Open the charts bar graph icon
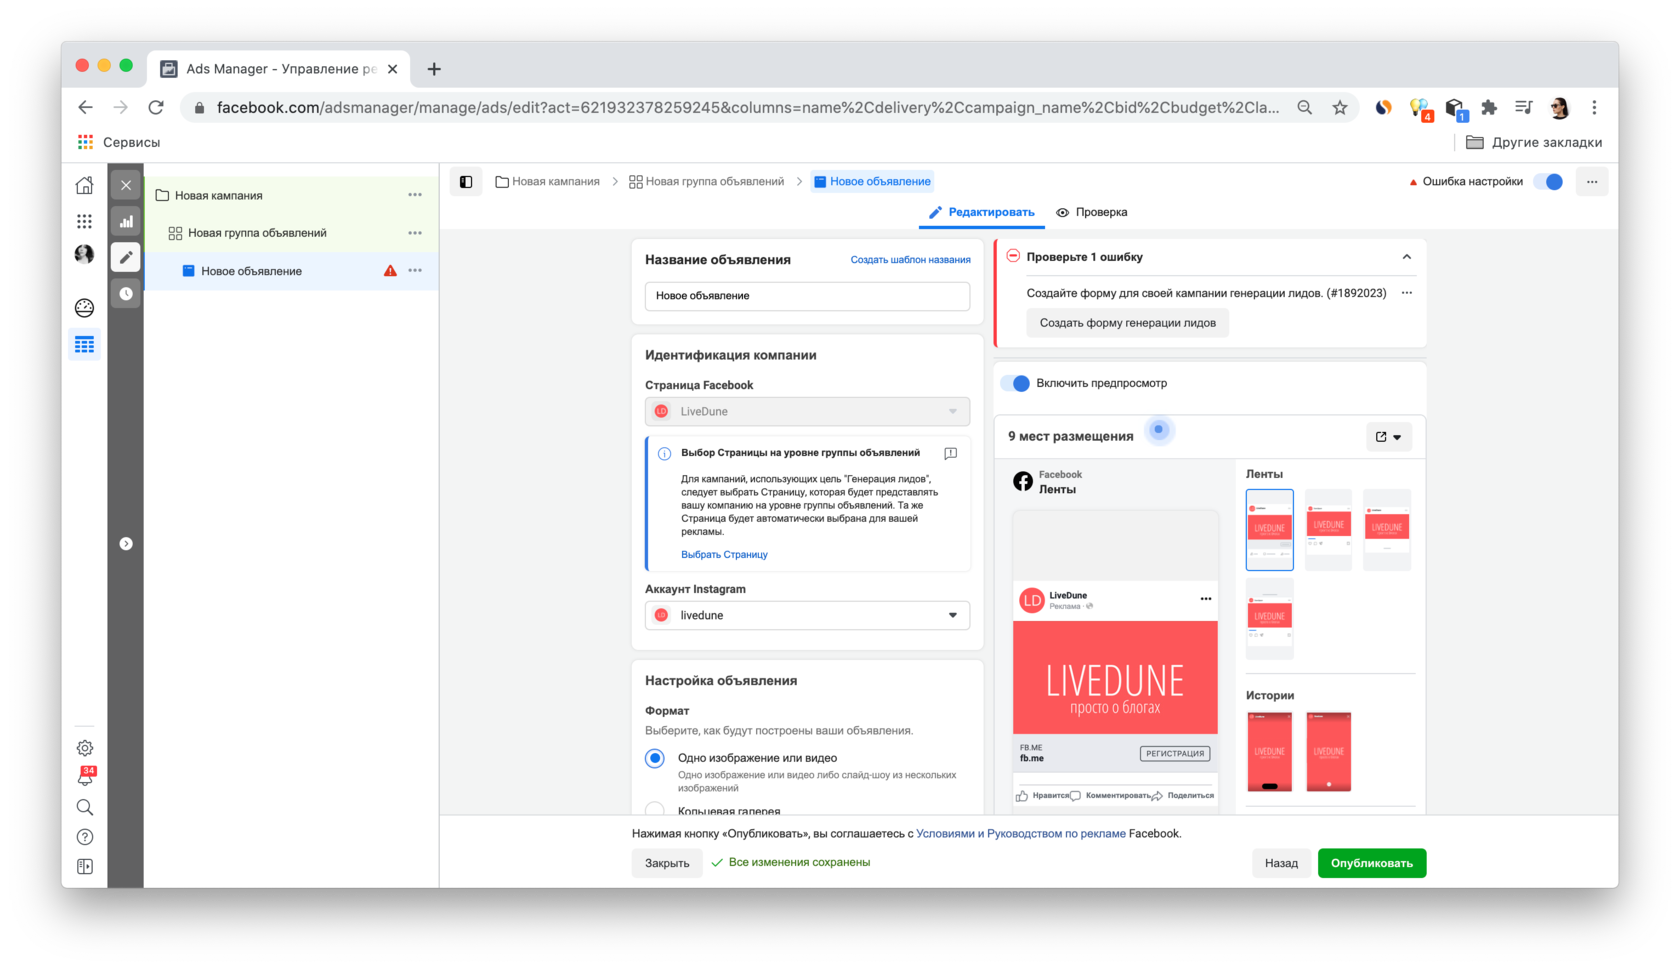The height and width of the screenshot is (969, 1680). point(126,221)
